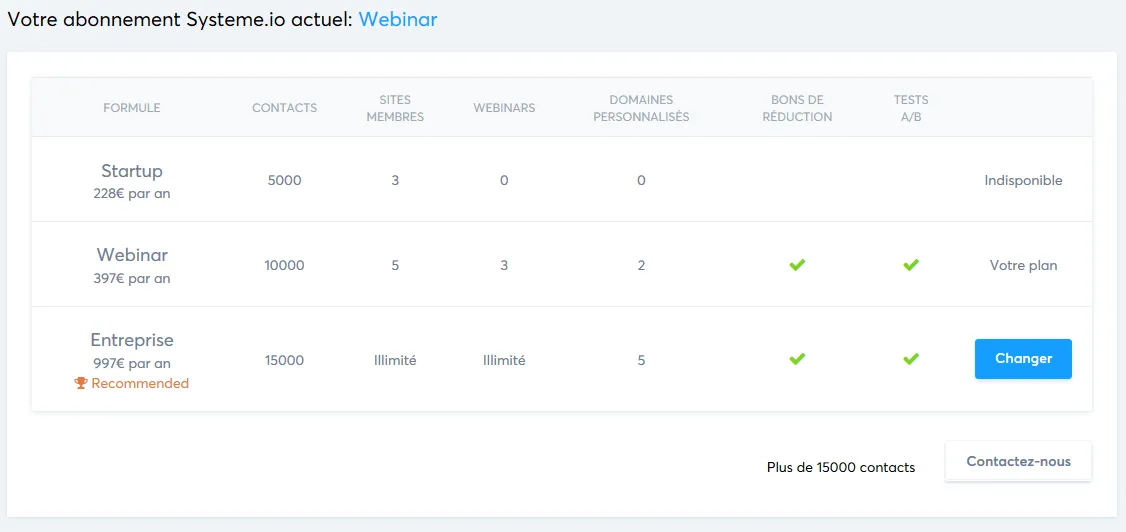Screen dimensions: 1126x532
Task: Click the Bons de Réduction header
Action: pyautogui.click(x=797, y=108)
